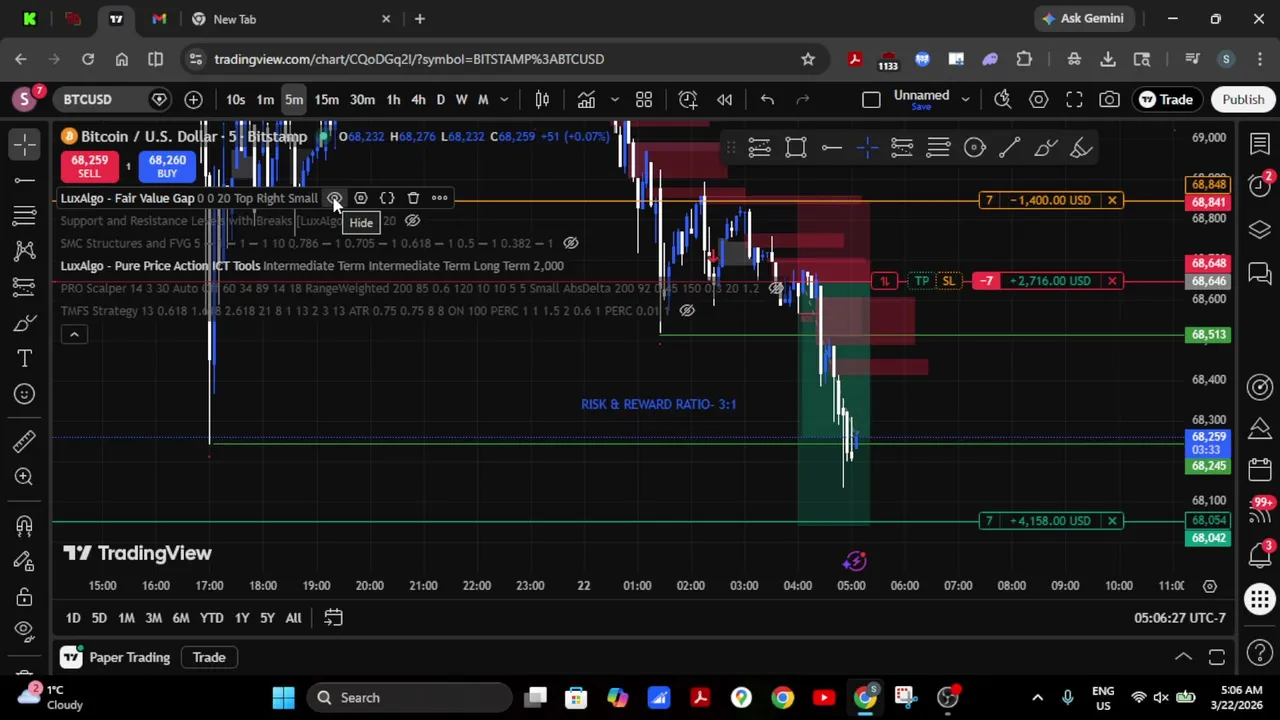
Task: Open more options for Fair Value Gap
Action: point(439,198)
